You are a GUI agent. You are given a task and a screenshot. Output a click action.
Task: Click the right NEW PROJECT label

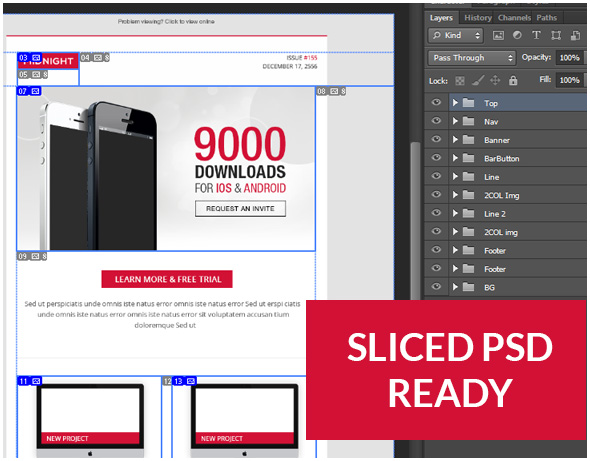[x=222, y=438]
